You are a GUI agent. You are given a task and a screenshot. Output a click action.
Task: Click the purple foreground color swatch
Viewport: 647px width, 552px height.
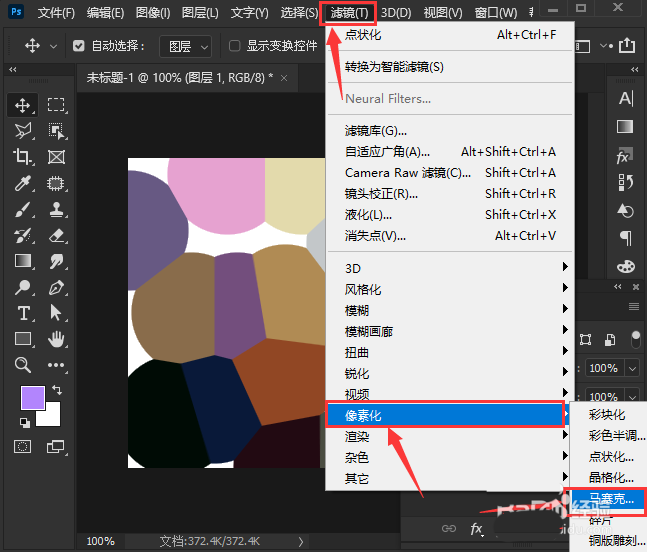click(33, 398)
